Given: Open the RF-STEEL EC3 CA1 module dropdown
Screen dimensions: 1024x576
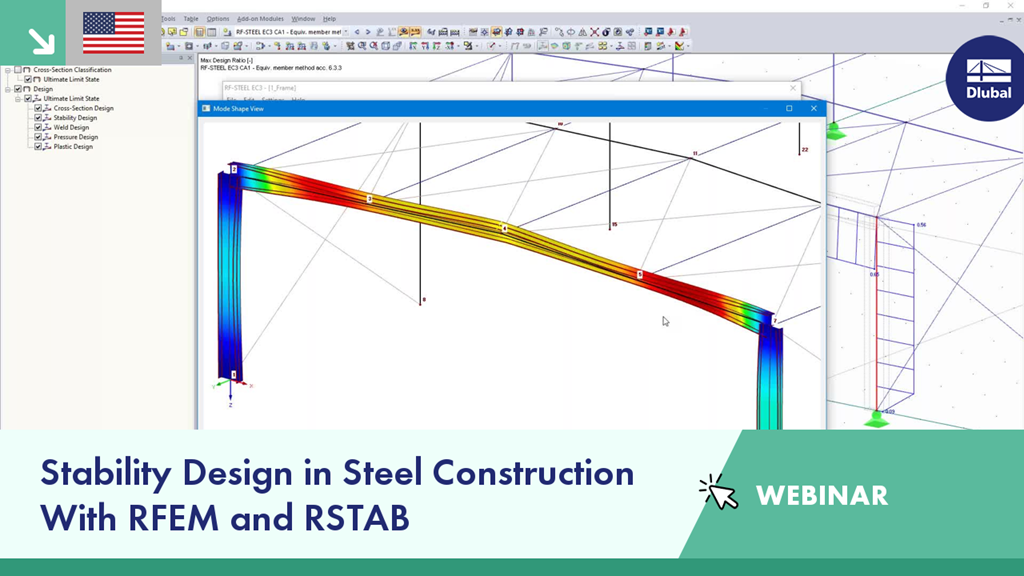Looking at the screenshot, I should pyautogui.click(x=346, y=32).
